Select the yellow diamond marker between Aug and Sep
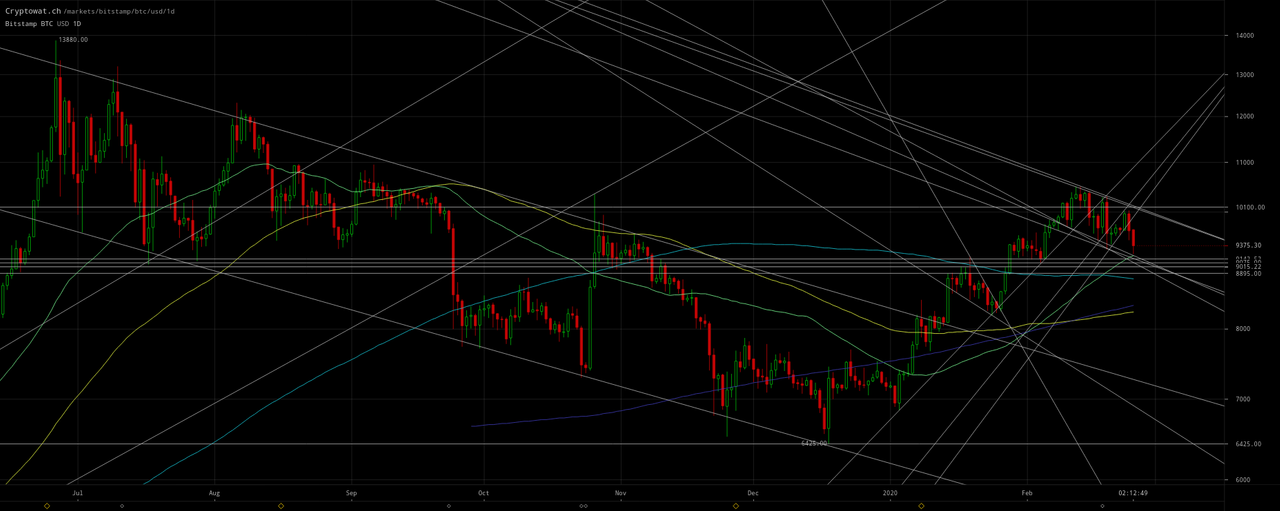 (281, 506)
